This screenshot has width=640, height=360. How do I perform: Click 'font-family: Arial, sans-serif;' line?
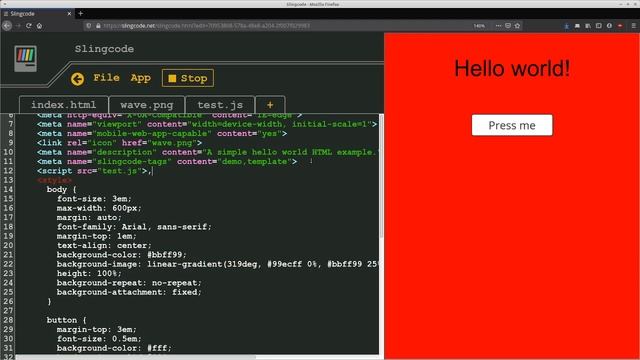[134, 227]
